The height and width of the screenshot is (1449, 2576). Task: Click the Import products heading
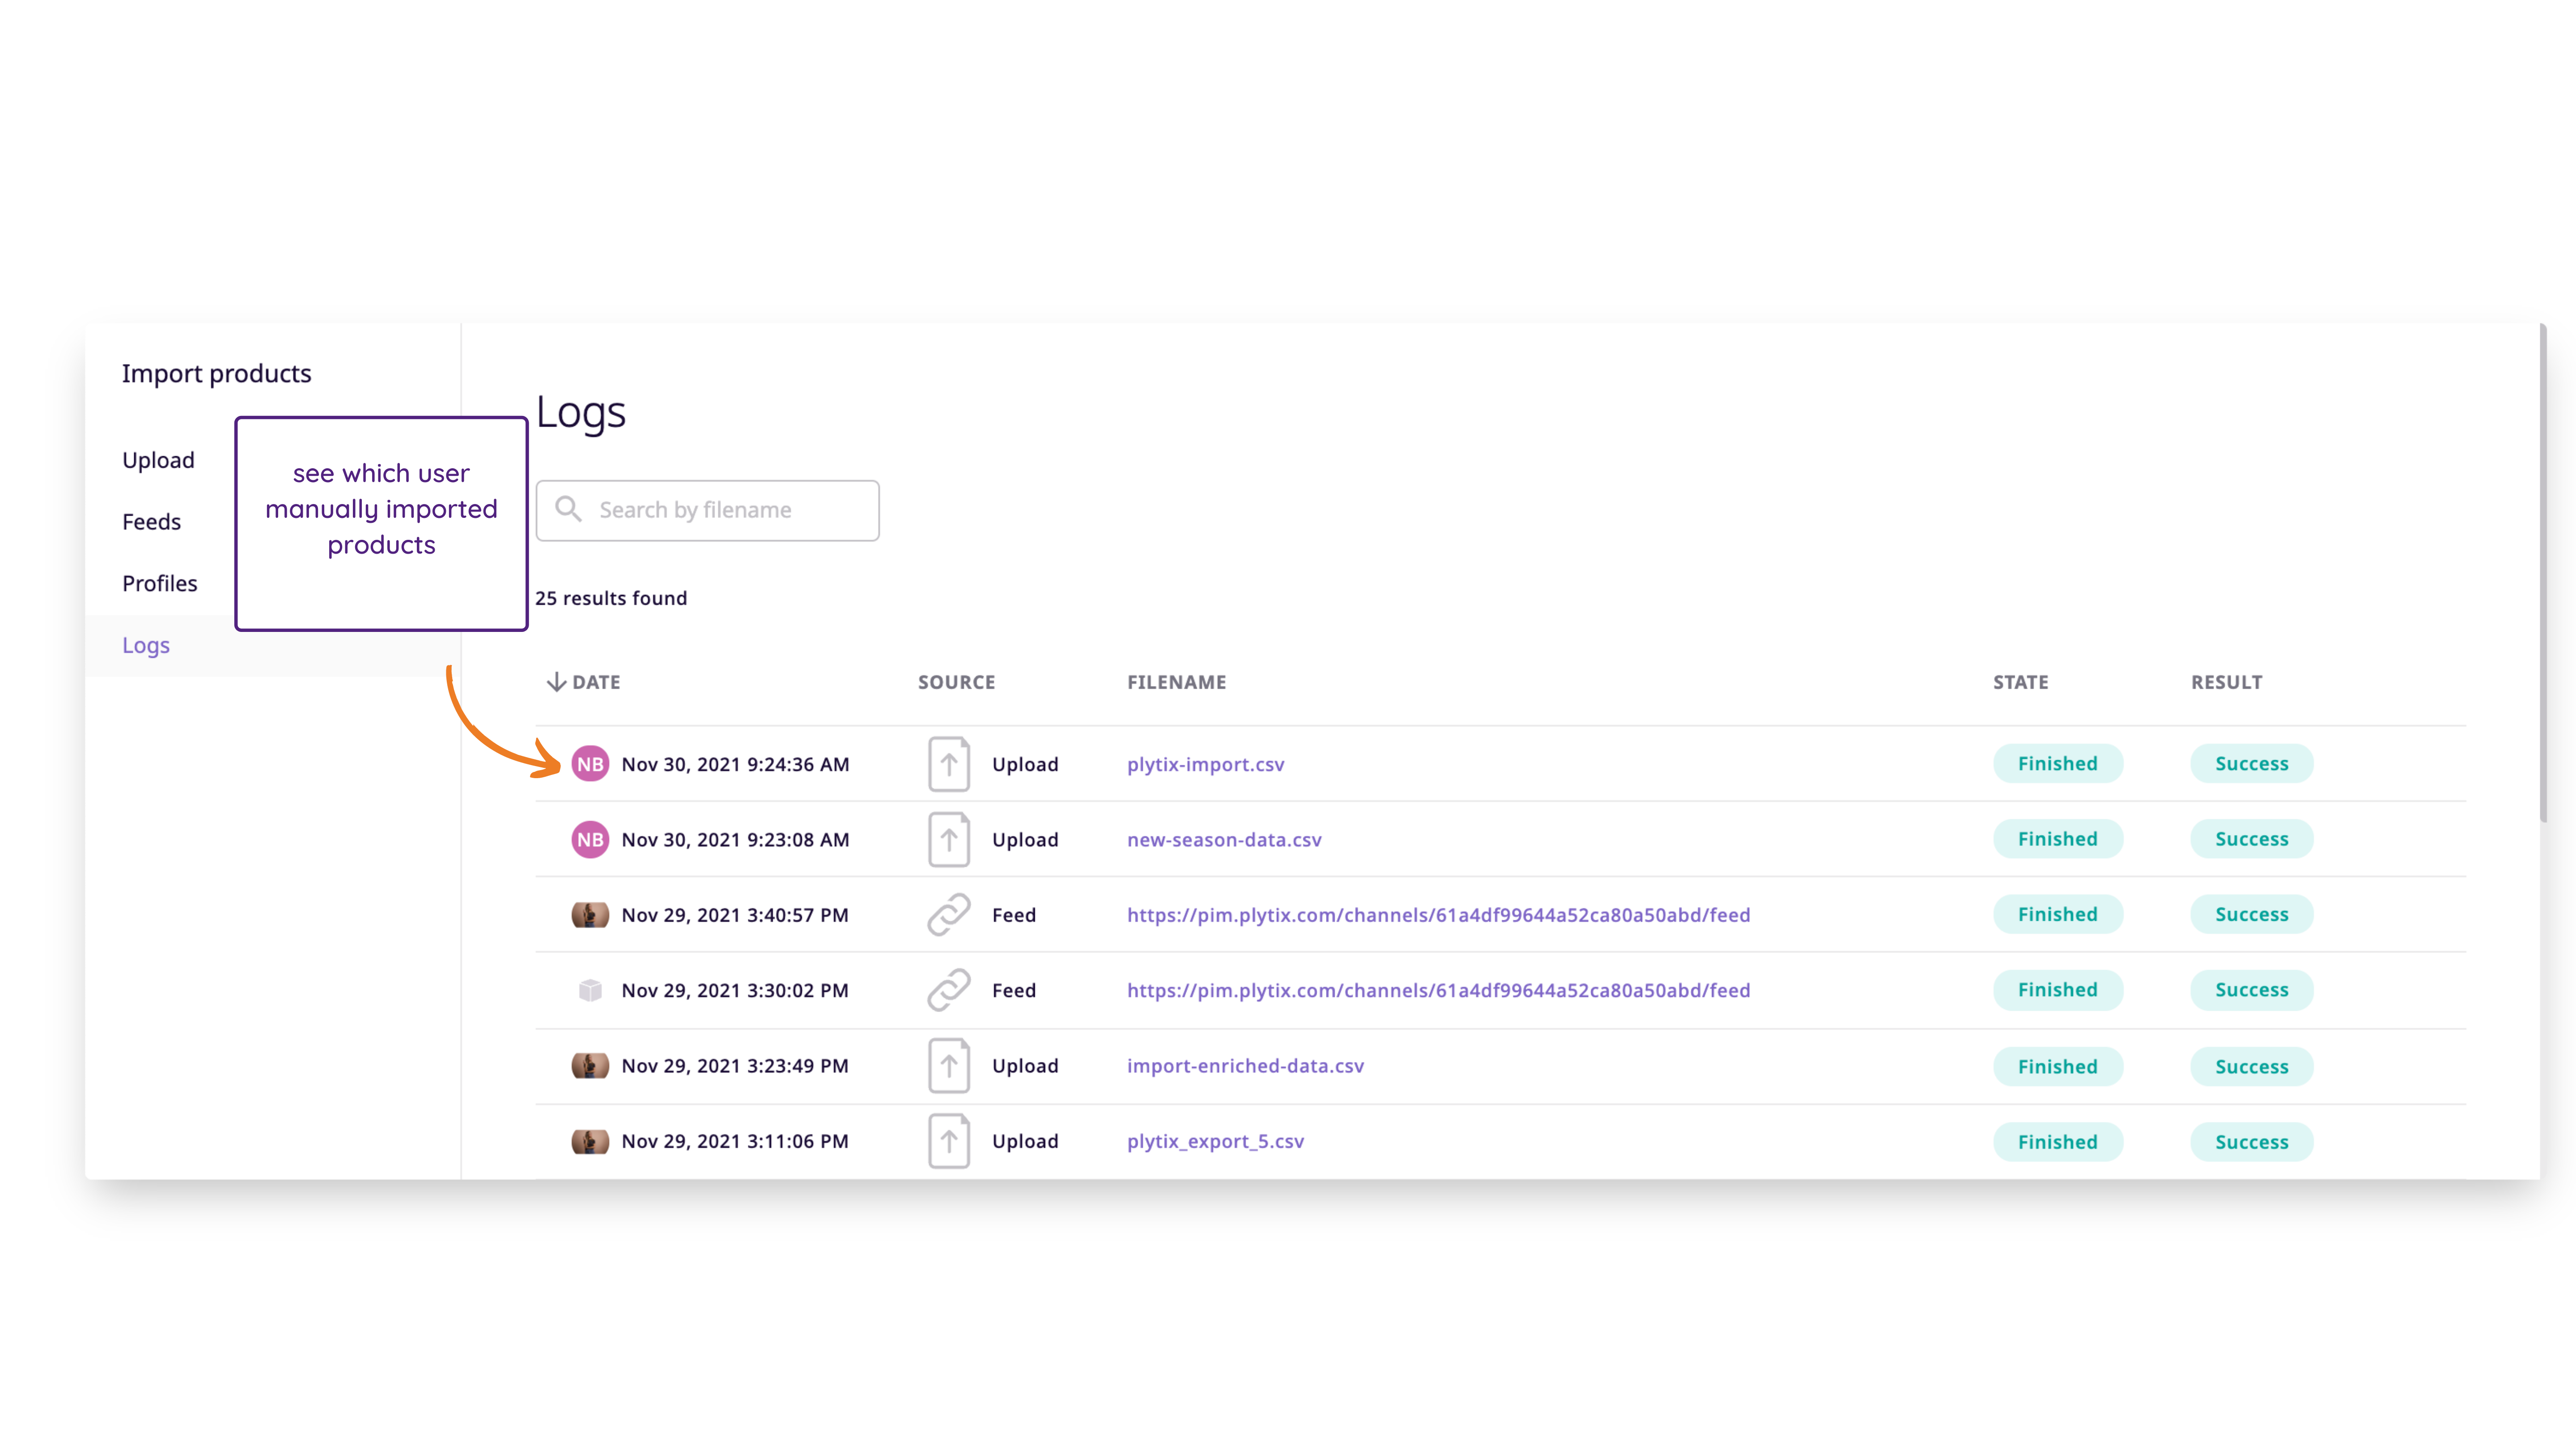pos(217,373)
